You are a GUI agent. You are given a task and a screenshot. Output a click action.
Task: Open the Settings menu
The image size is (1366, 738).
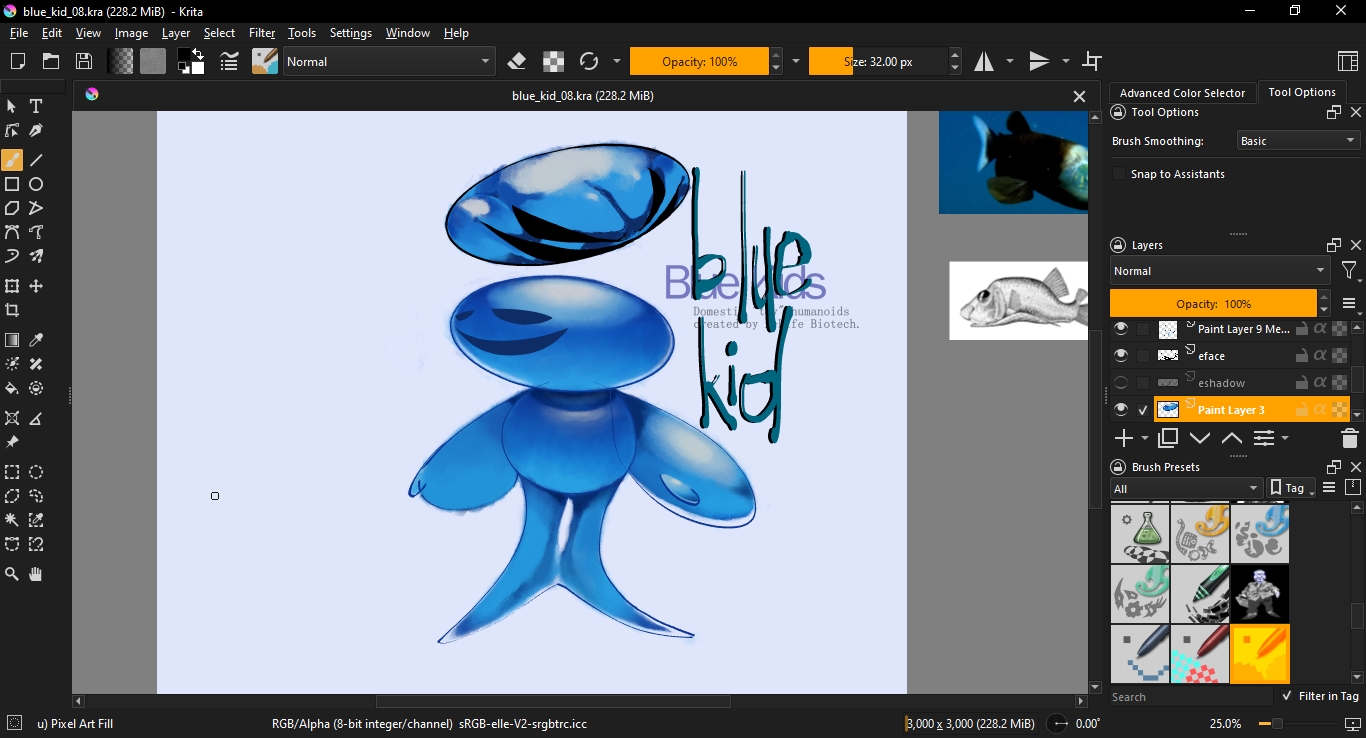(x=351, y=33)
